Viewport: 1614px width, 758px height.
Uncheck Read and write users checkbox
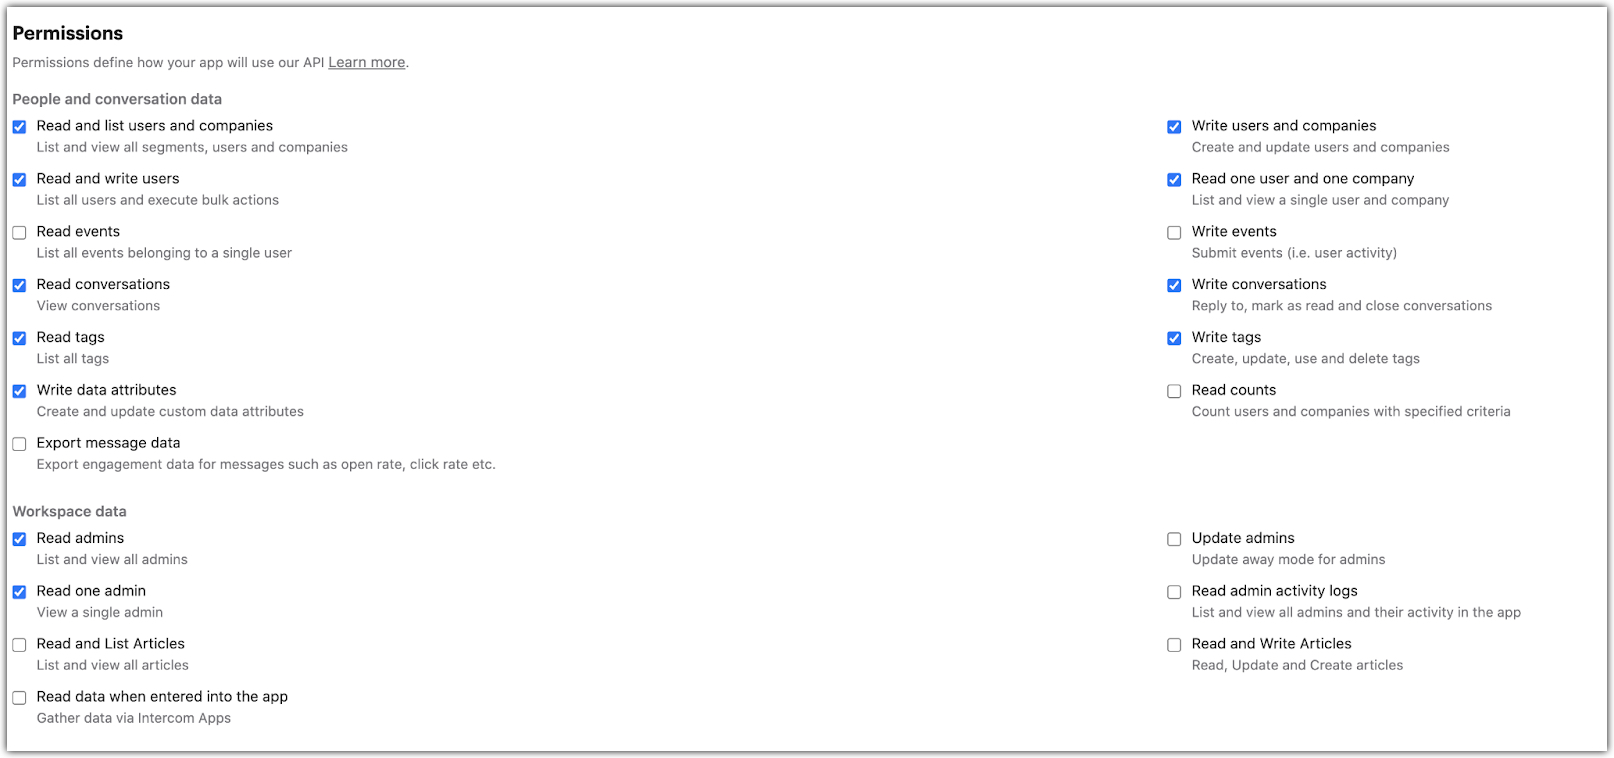click(19, 180)
